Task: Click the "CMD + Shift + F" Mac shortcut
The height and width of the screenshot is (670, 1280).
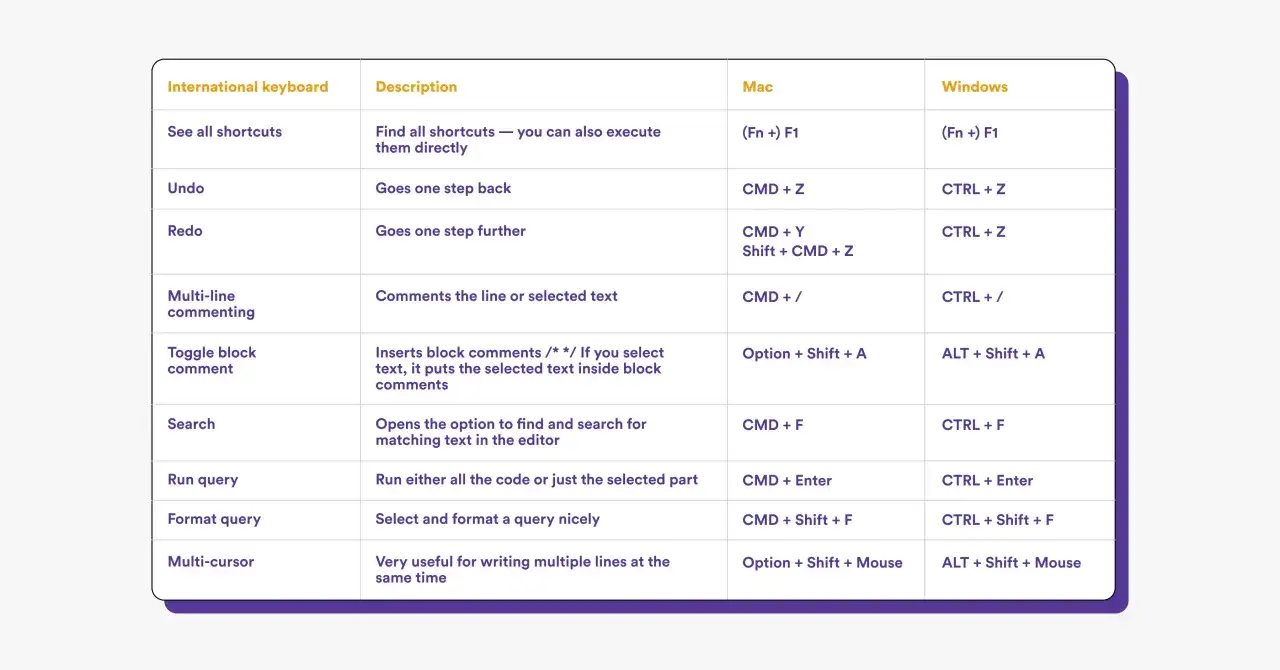Action: point(797,520)
